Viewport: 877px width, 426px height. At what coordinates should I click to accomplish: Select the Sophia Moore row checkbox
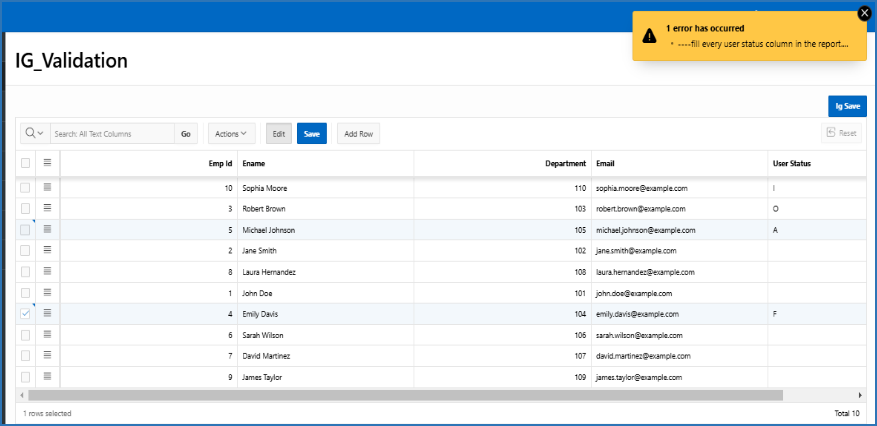coord(26,188)
